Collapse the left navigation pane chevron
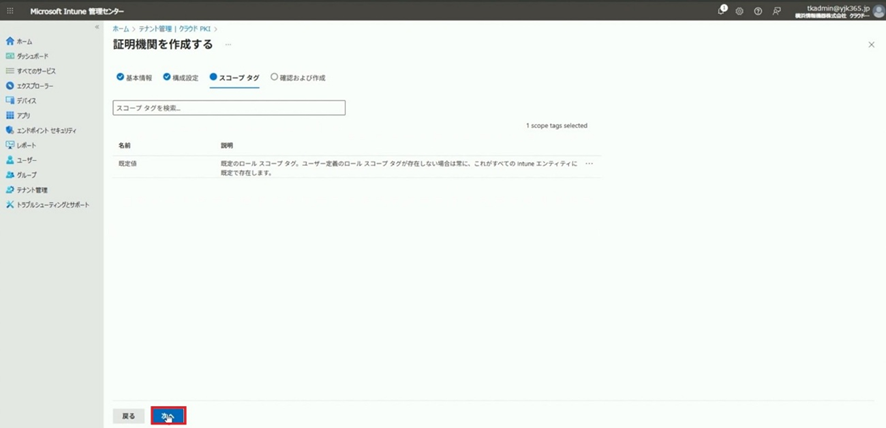 tap(96, 27)
